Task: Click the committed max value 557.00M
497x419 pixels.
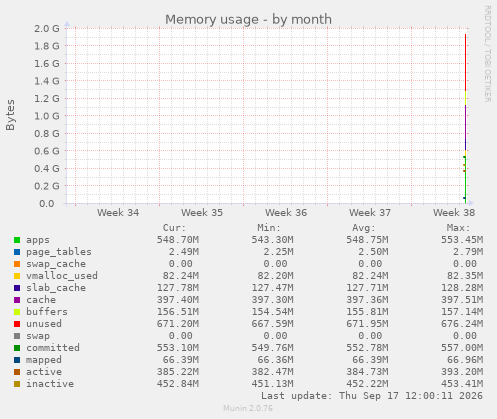Action: (x=462, y=348)
